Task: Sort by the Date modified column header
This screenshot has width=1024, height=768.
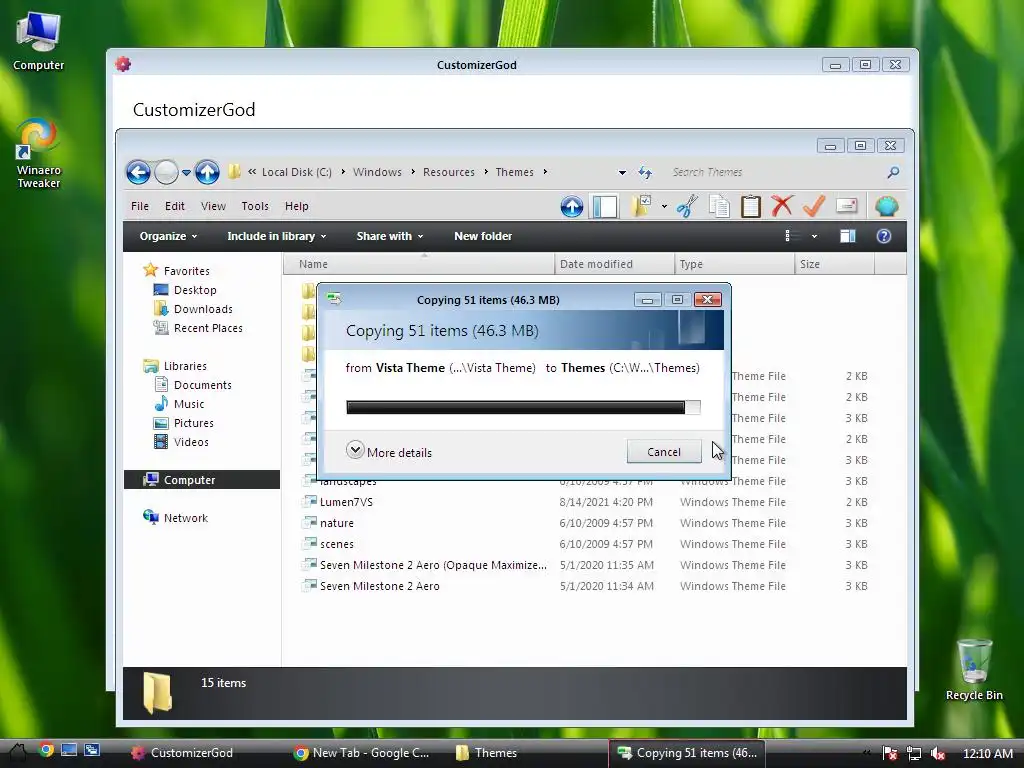Action: [x=614, y=264]
